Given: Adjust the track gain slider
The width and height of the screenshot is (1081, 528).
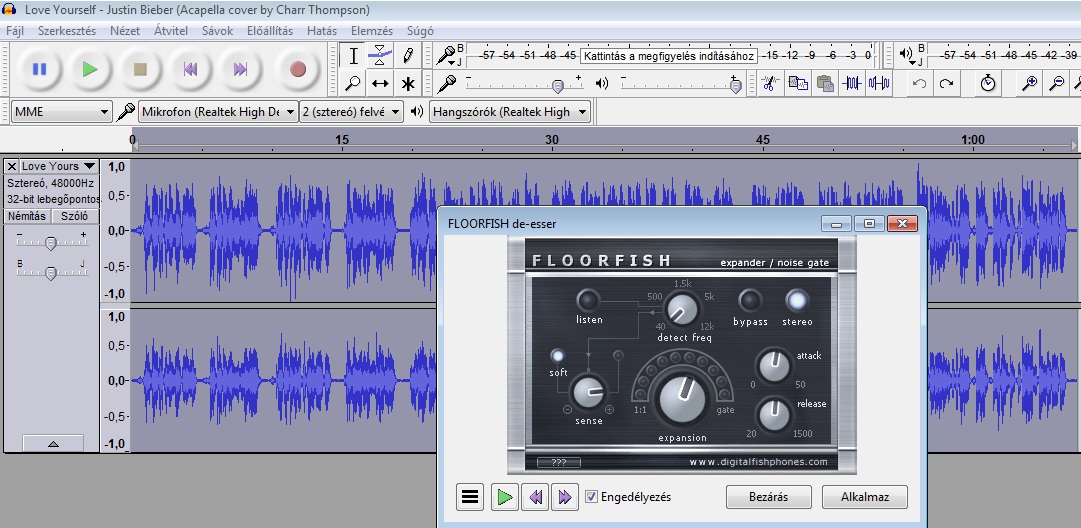Looking at the screenshot, I should tap(52, 242).
